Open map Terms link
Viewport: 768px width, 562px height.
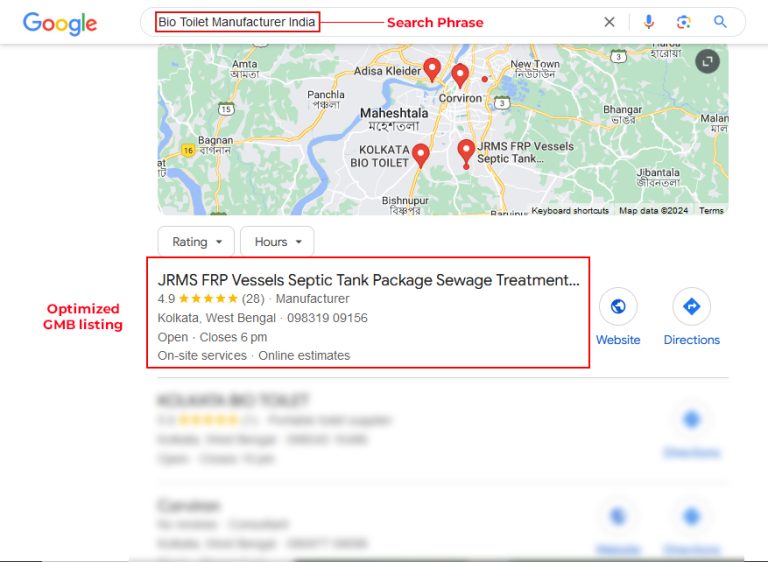coord(711,211)
